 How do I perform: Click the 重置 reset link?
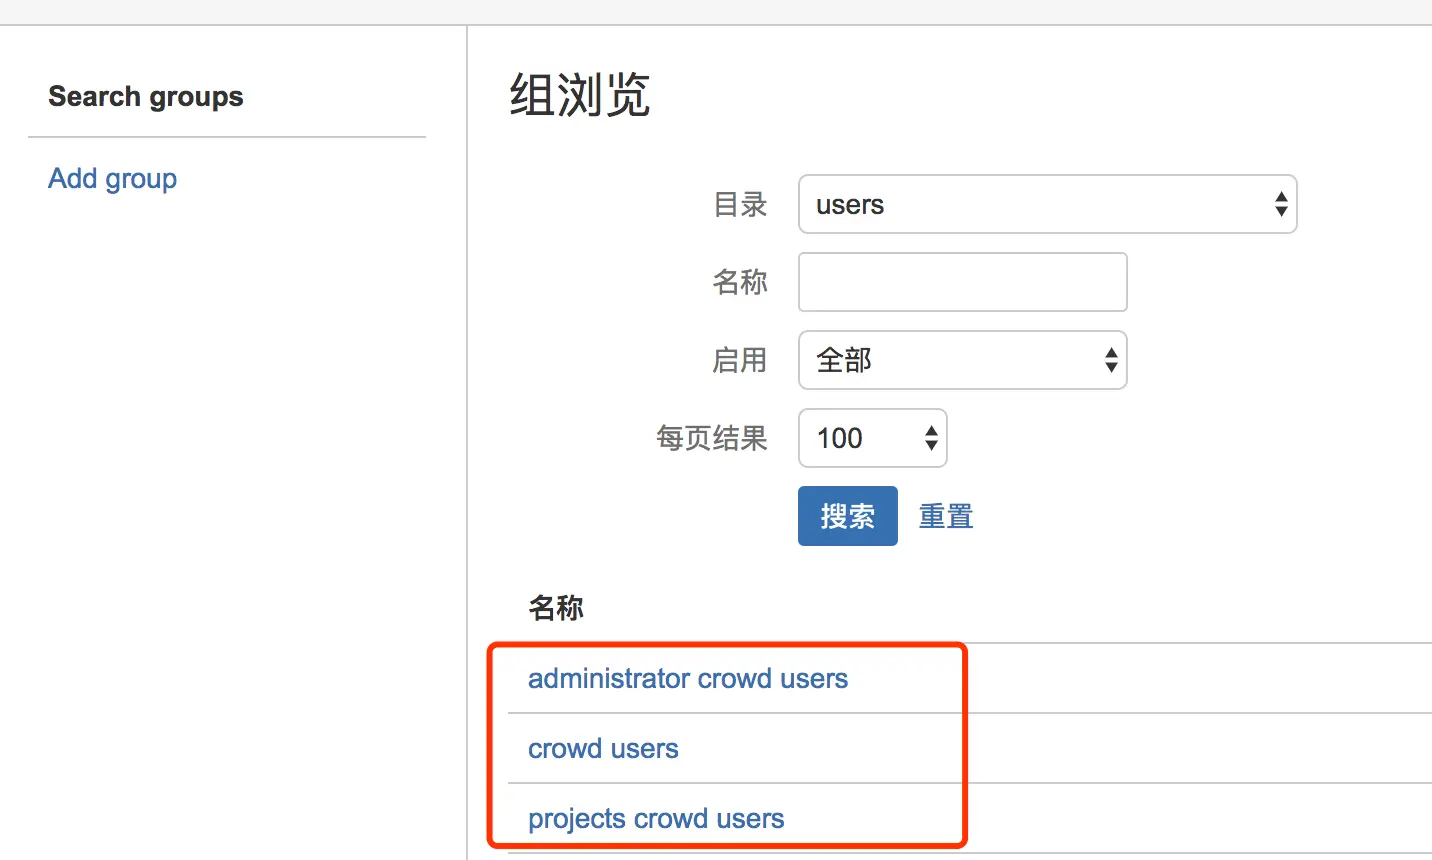coord(946,517)
